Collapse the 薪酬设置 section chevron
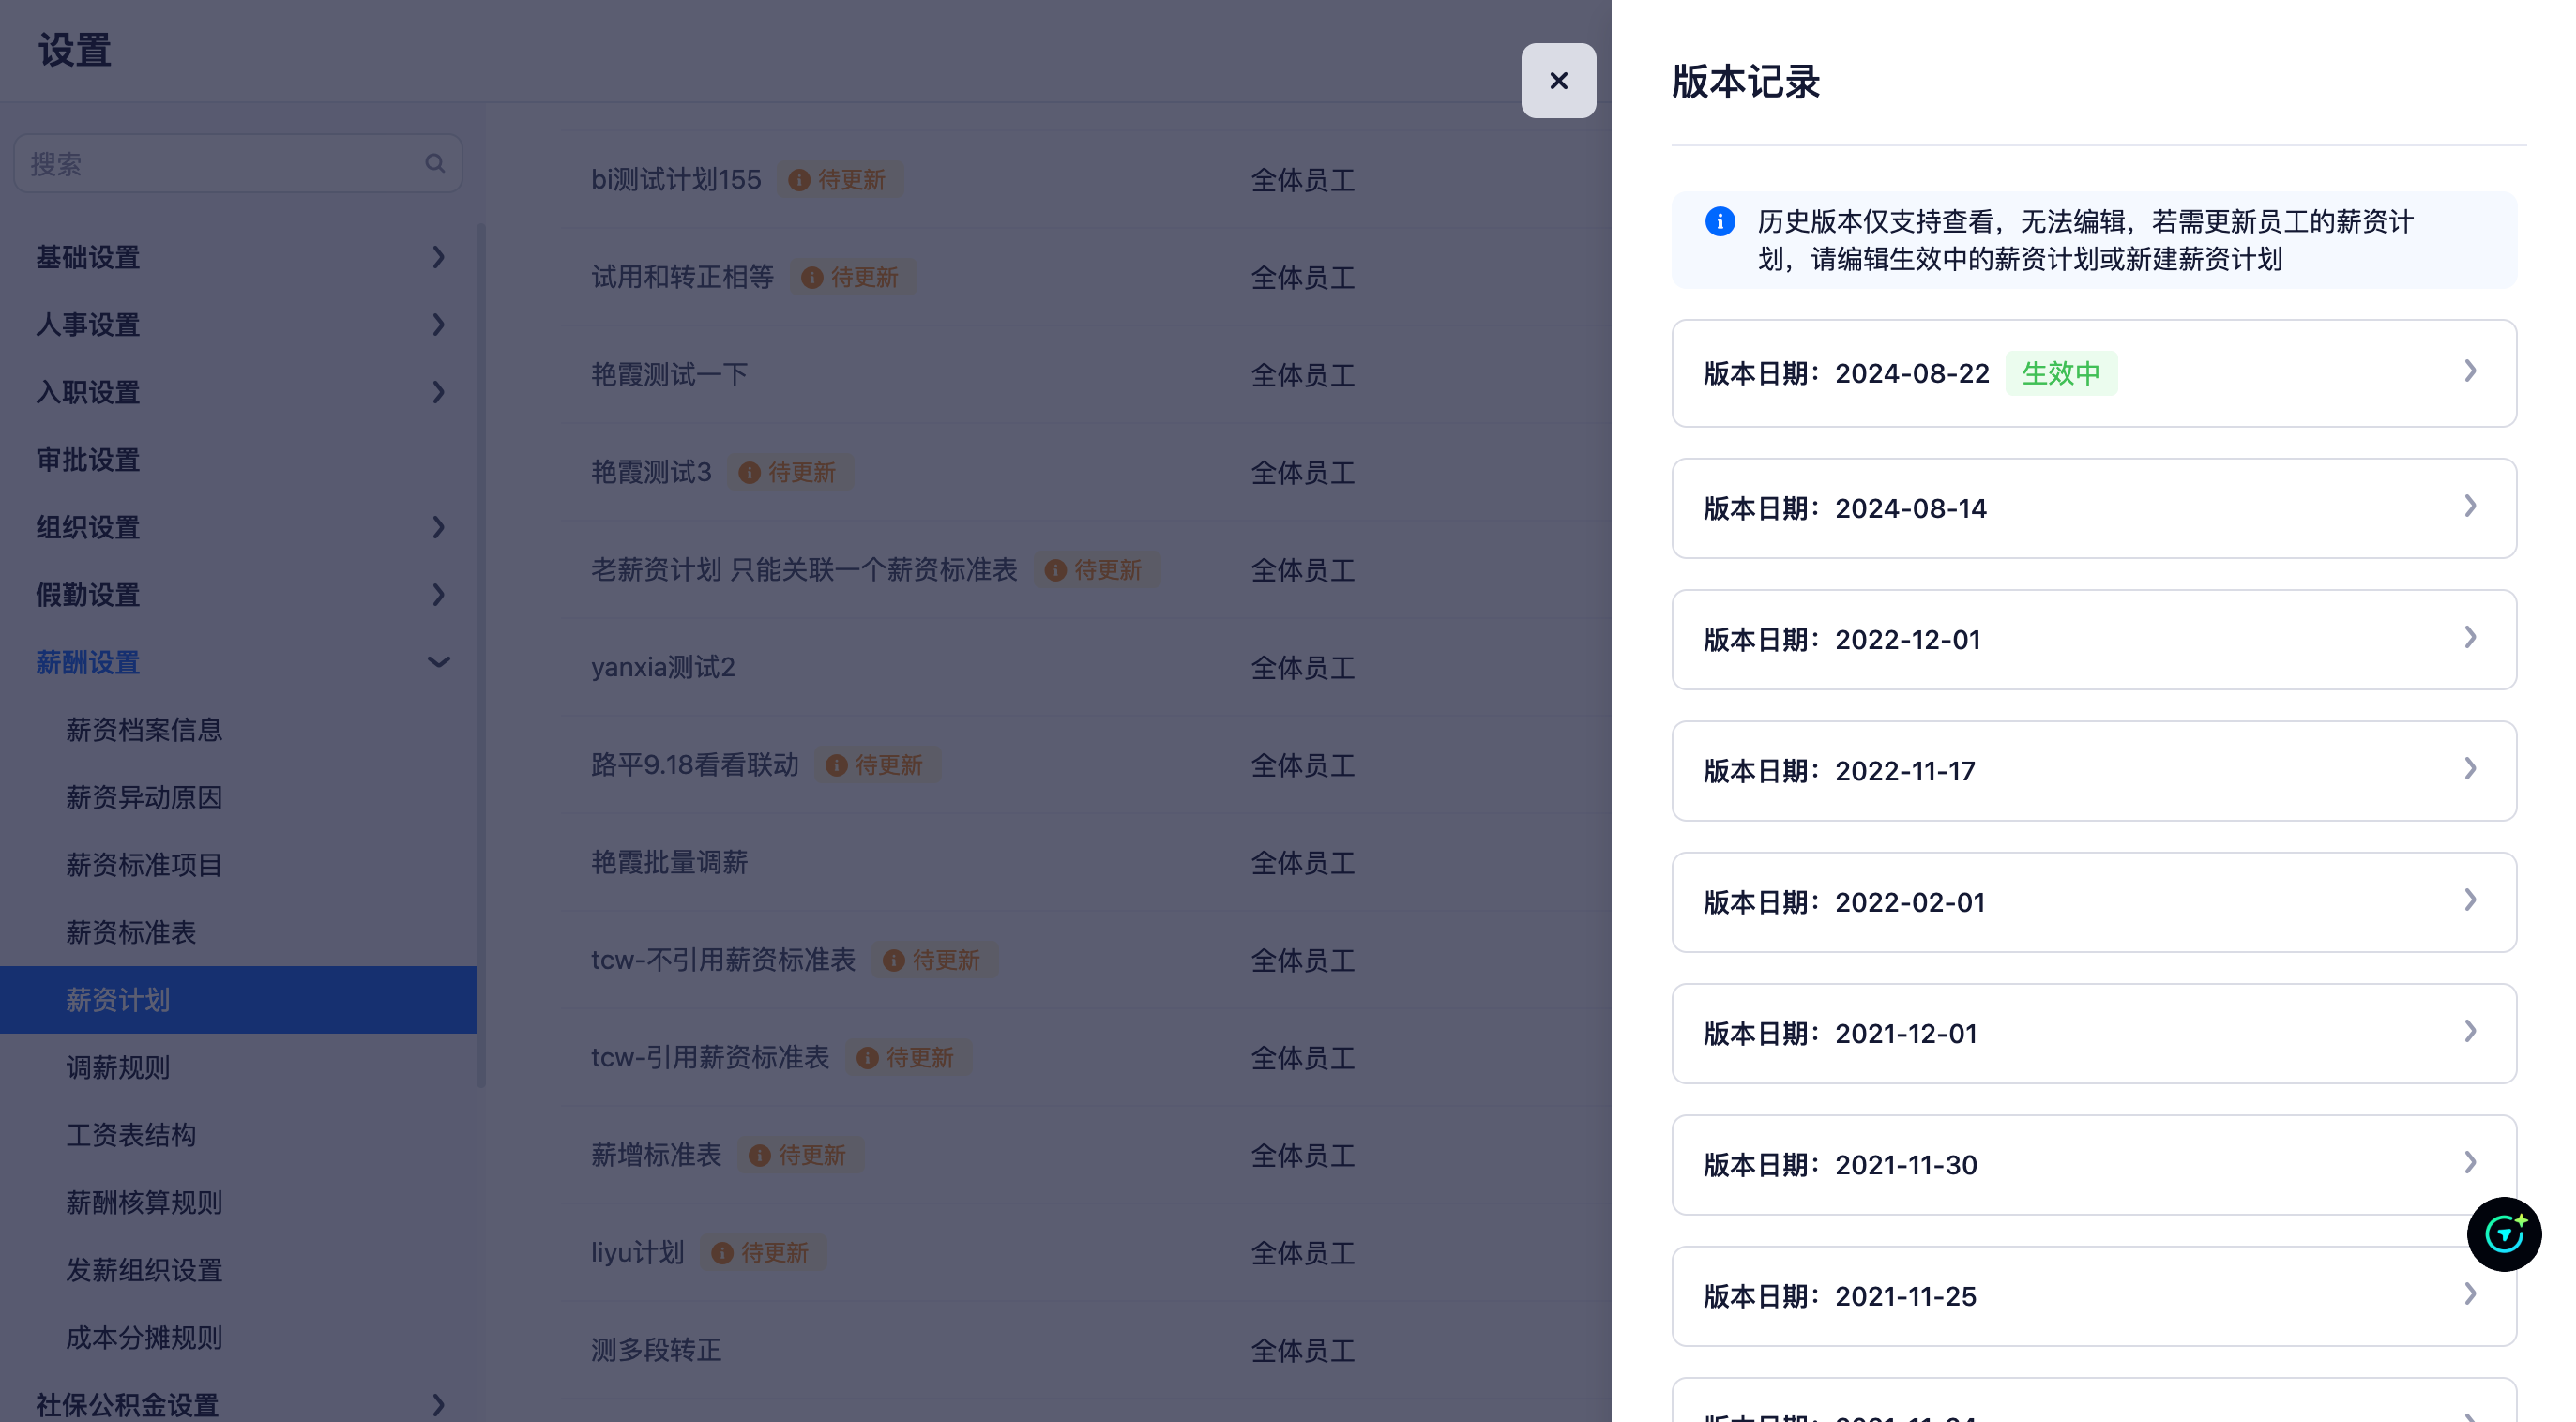 coord(438,662)
